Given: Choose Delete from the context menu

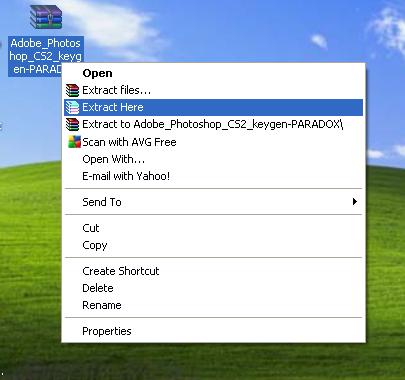Looking at the screenshot, I should click(213, 288).
